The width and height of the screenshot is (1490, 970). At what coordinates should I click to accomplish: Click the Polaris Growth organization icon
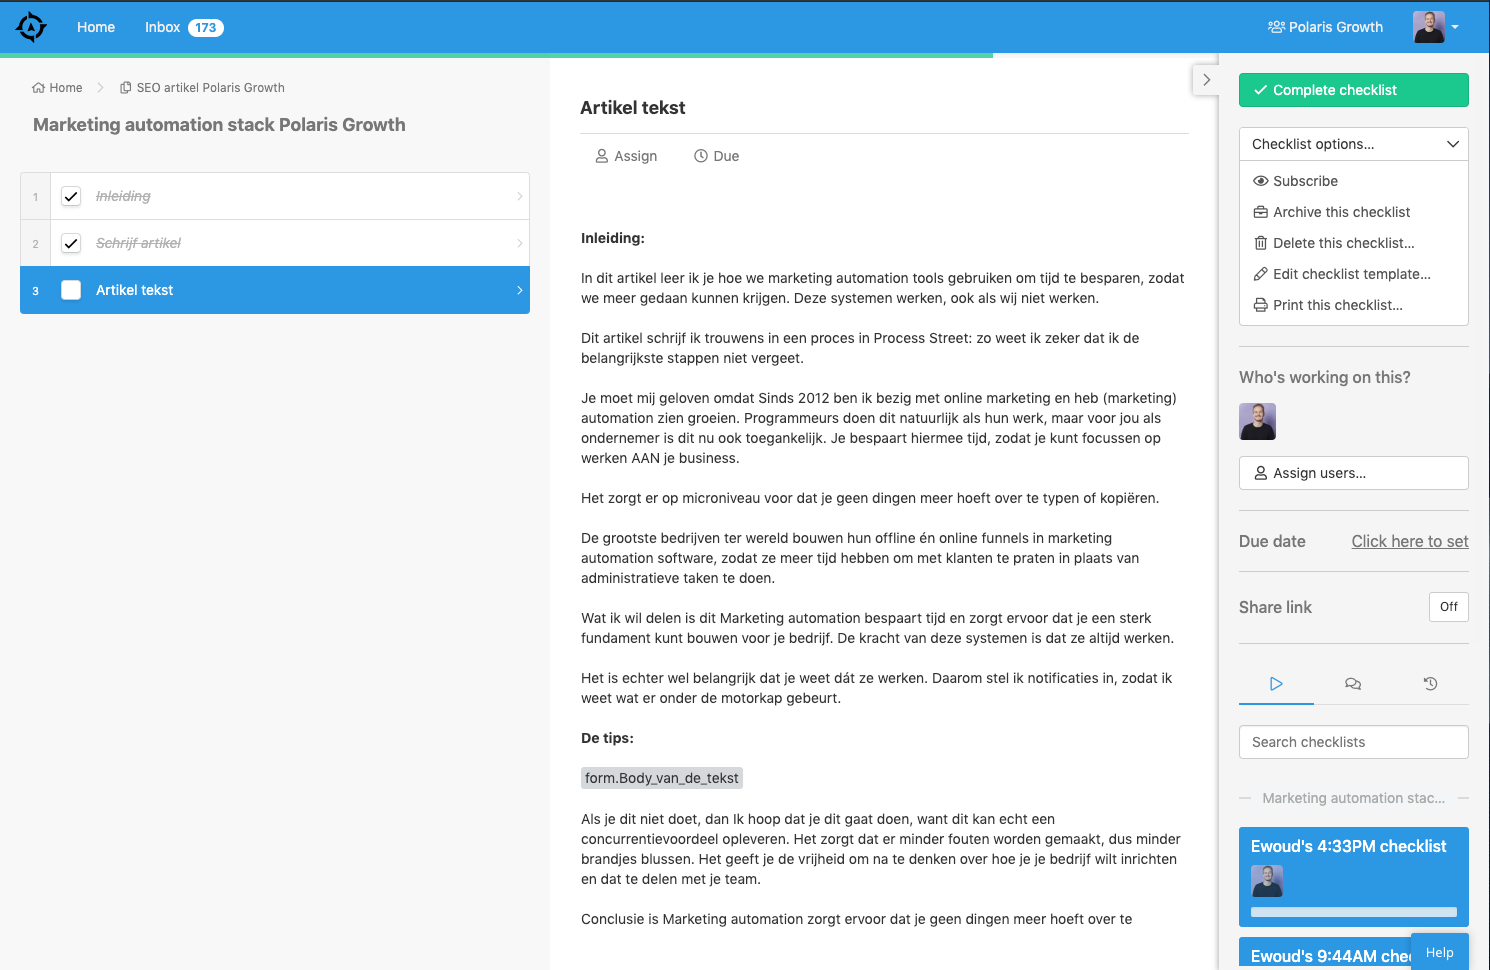(x=1276, y=27)
